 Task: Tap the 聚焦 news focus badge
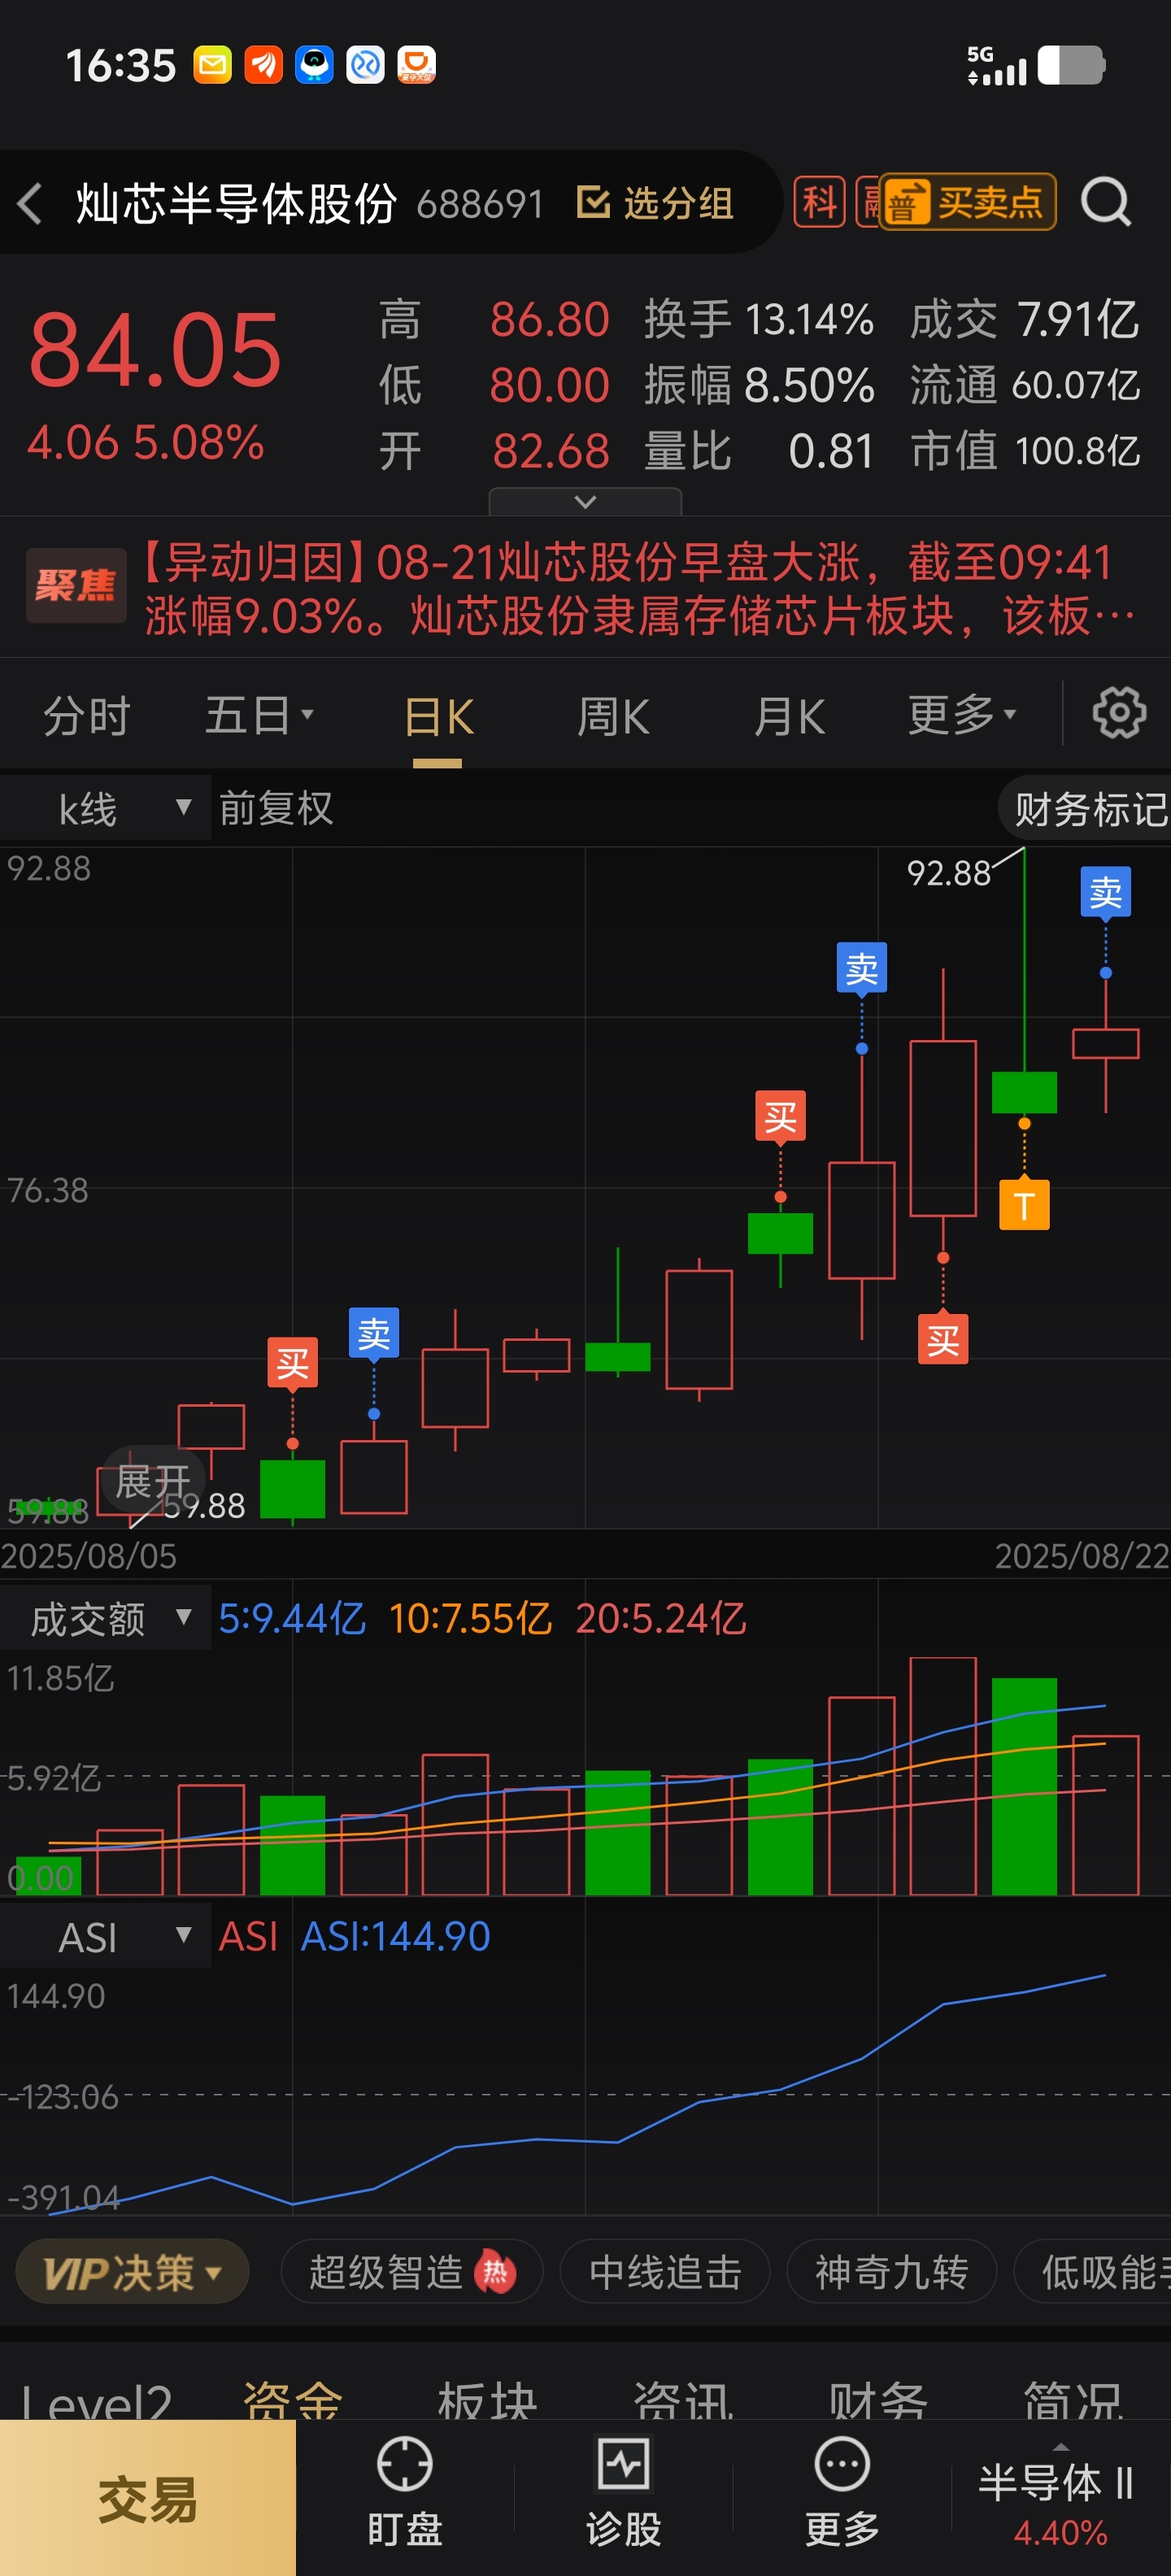click(76, 585)
